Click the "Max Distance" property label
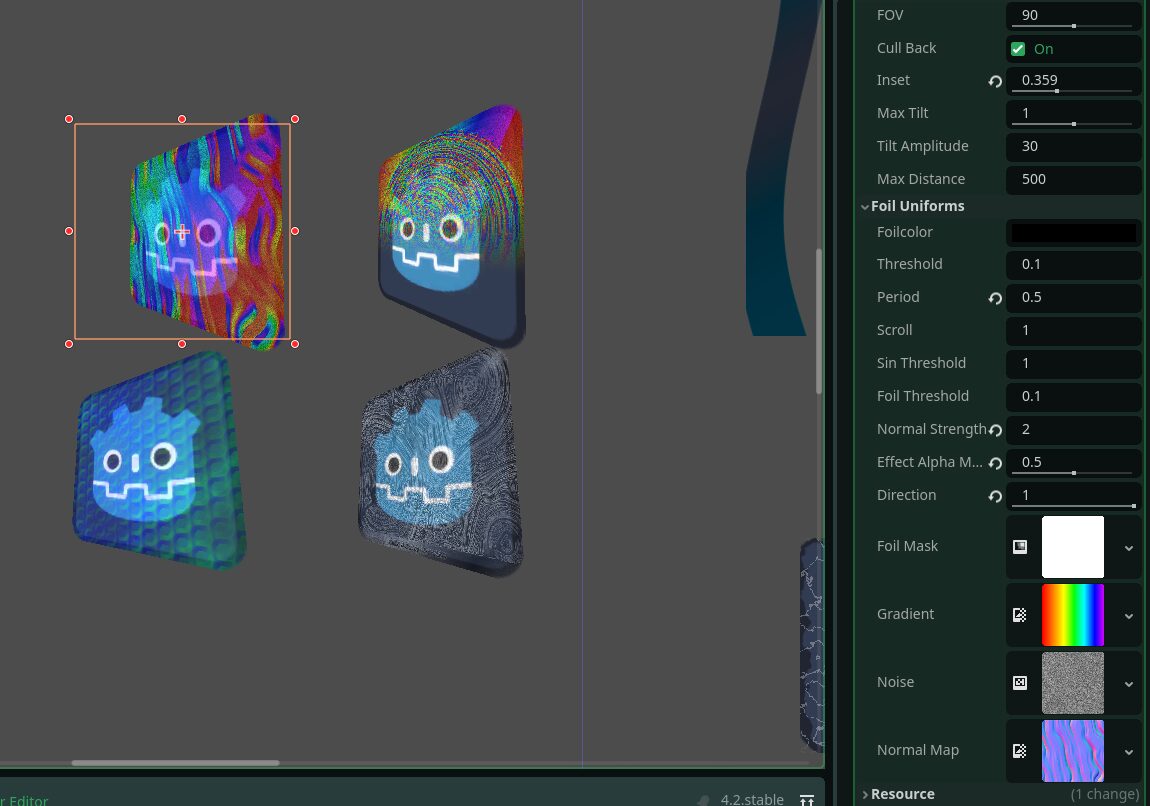The width and height of the screenshot is (1150, 806). click(920, 179)
